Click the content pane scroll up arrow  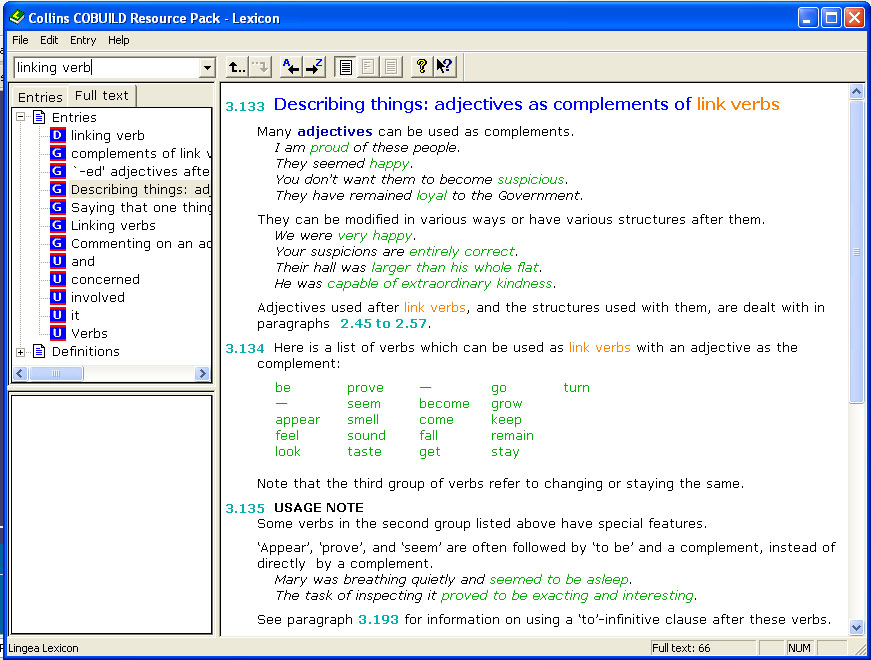click(857, 92)
